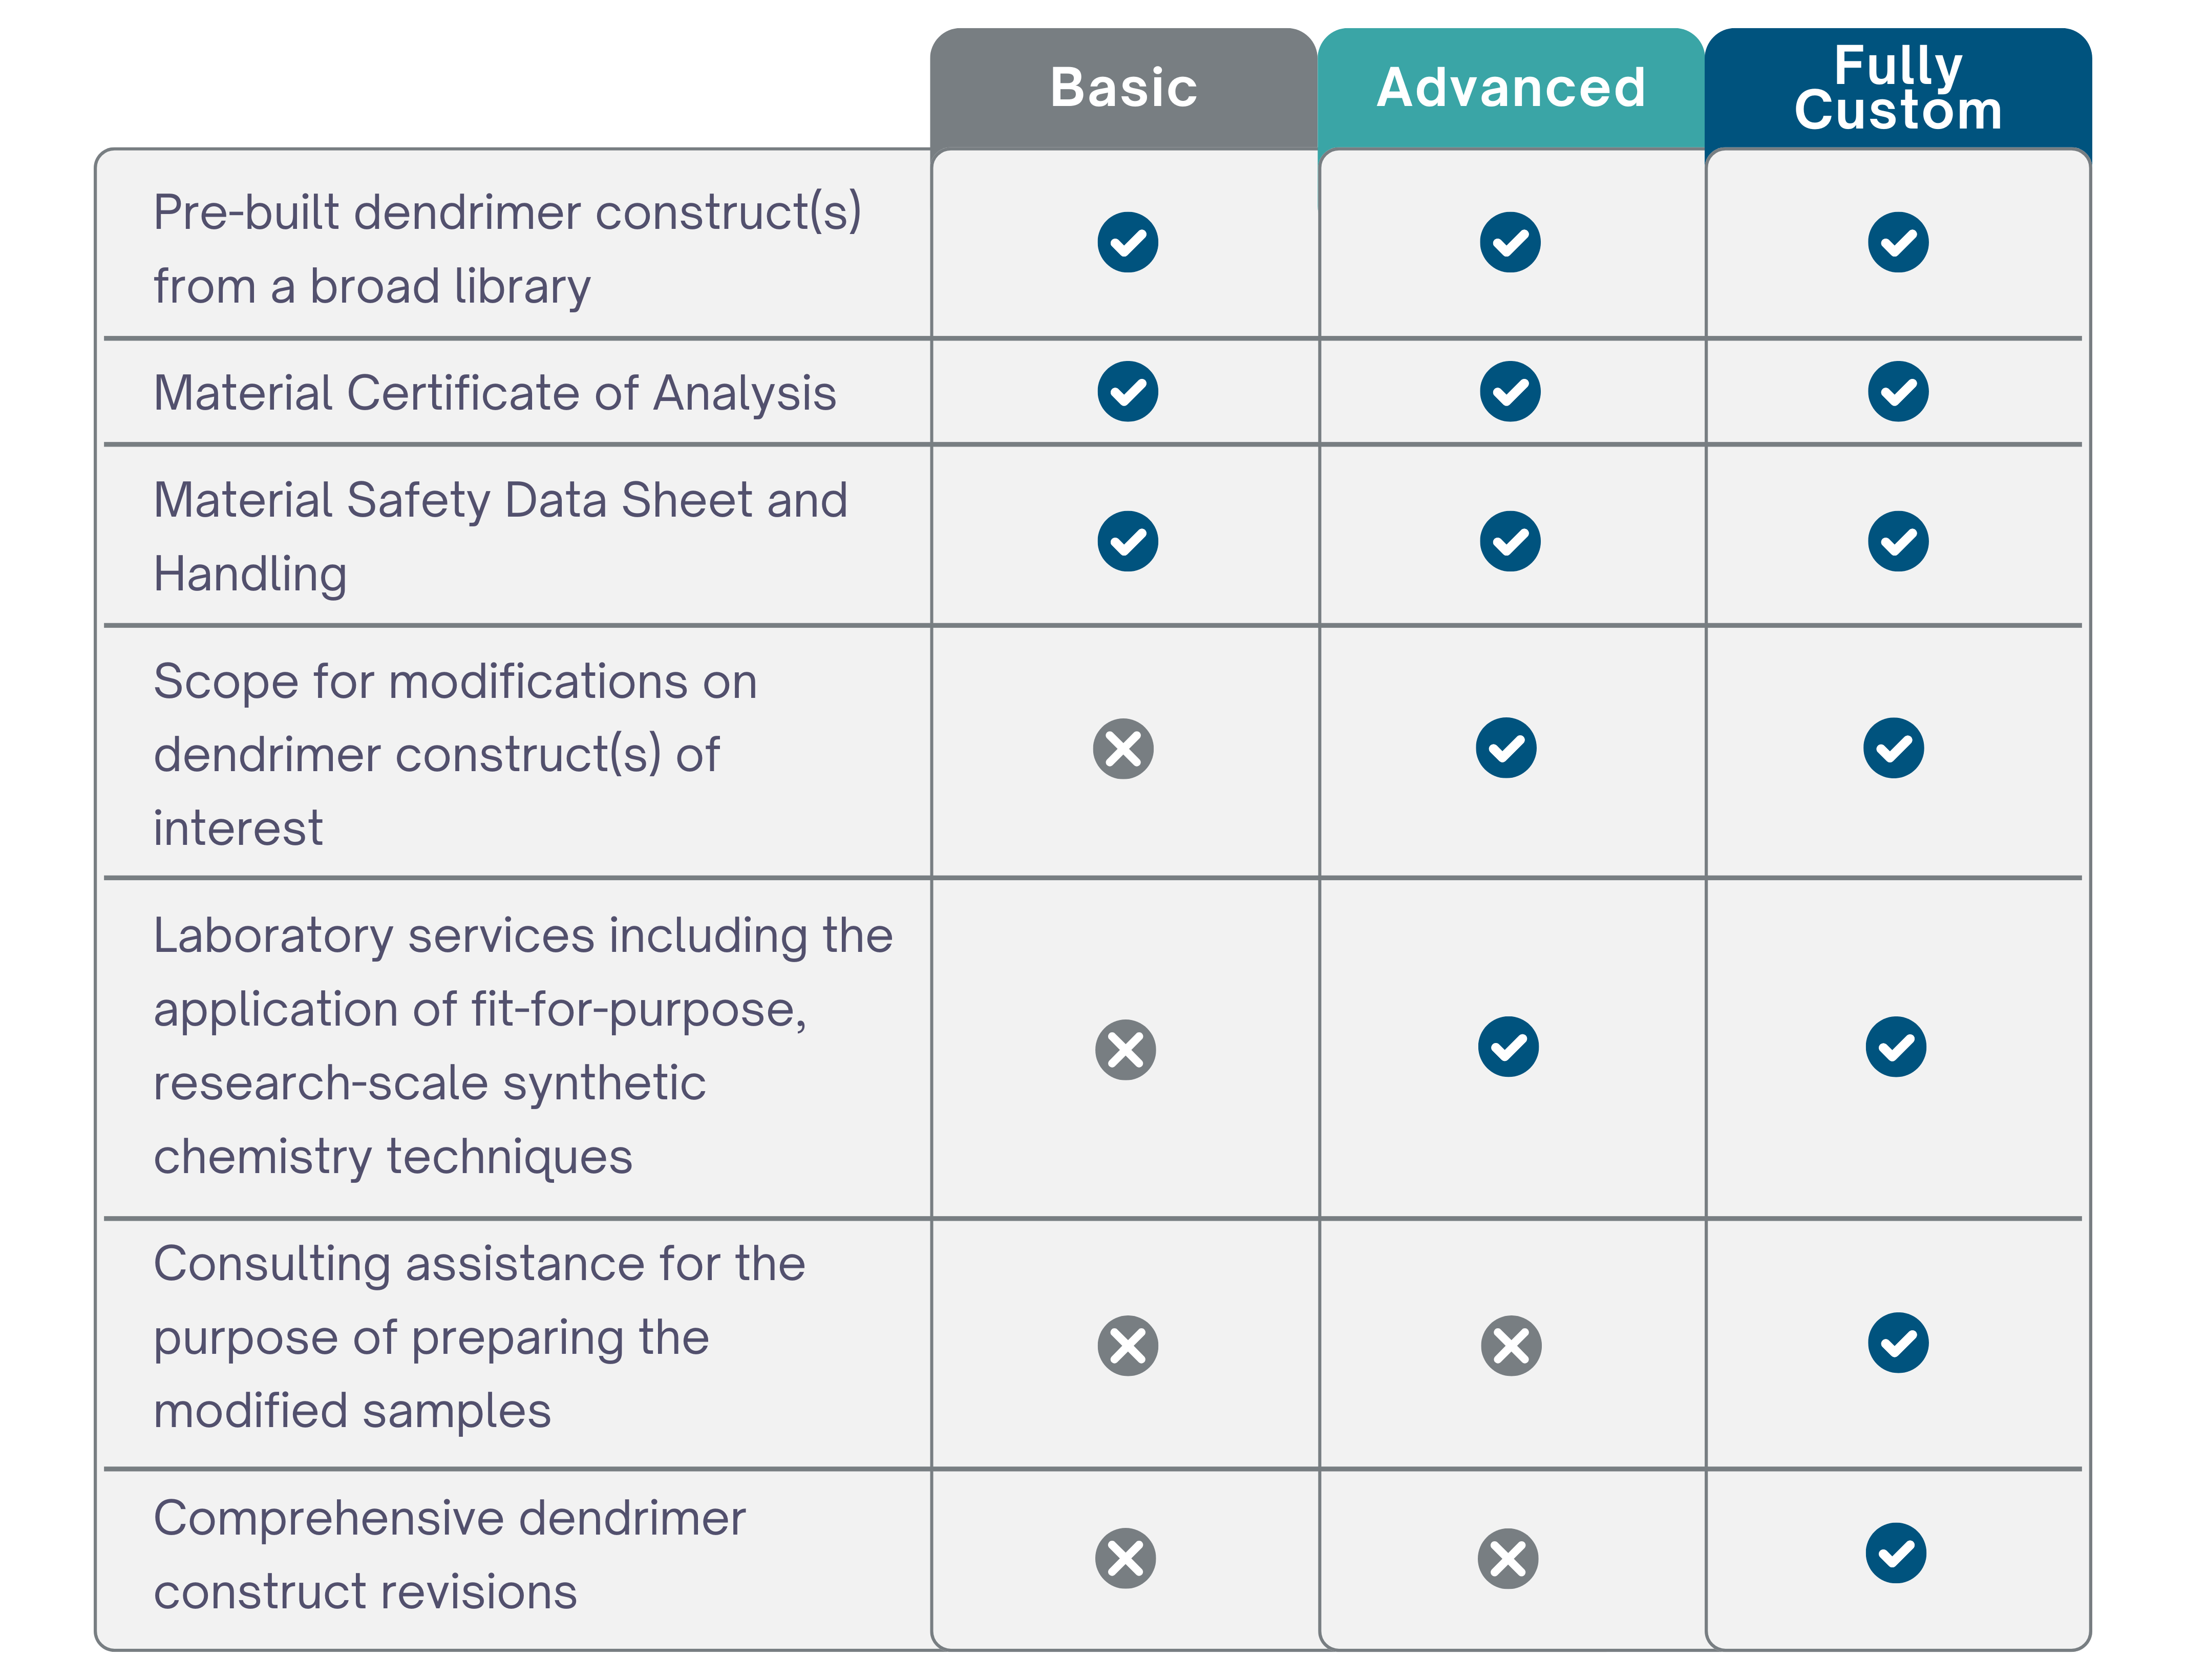This screenshot has height=1680, width=2186.
Task: Select the Fully Custom plan column header
Action: 1898,88
